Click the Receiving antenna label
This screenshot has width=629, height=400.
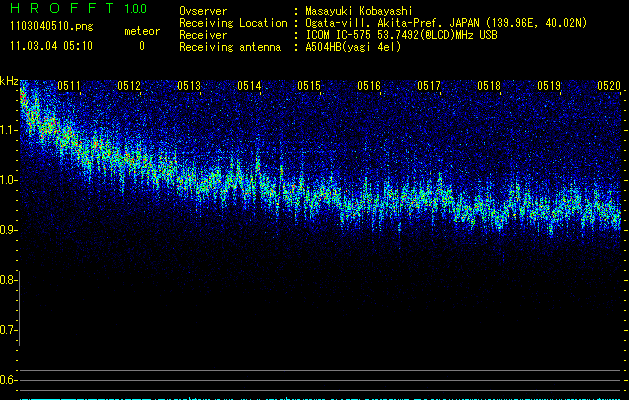pyautogui.click(x=230, y=47)
